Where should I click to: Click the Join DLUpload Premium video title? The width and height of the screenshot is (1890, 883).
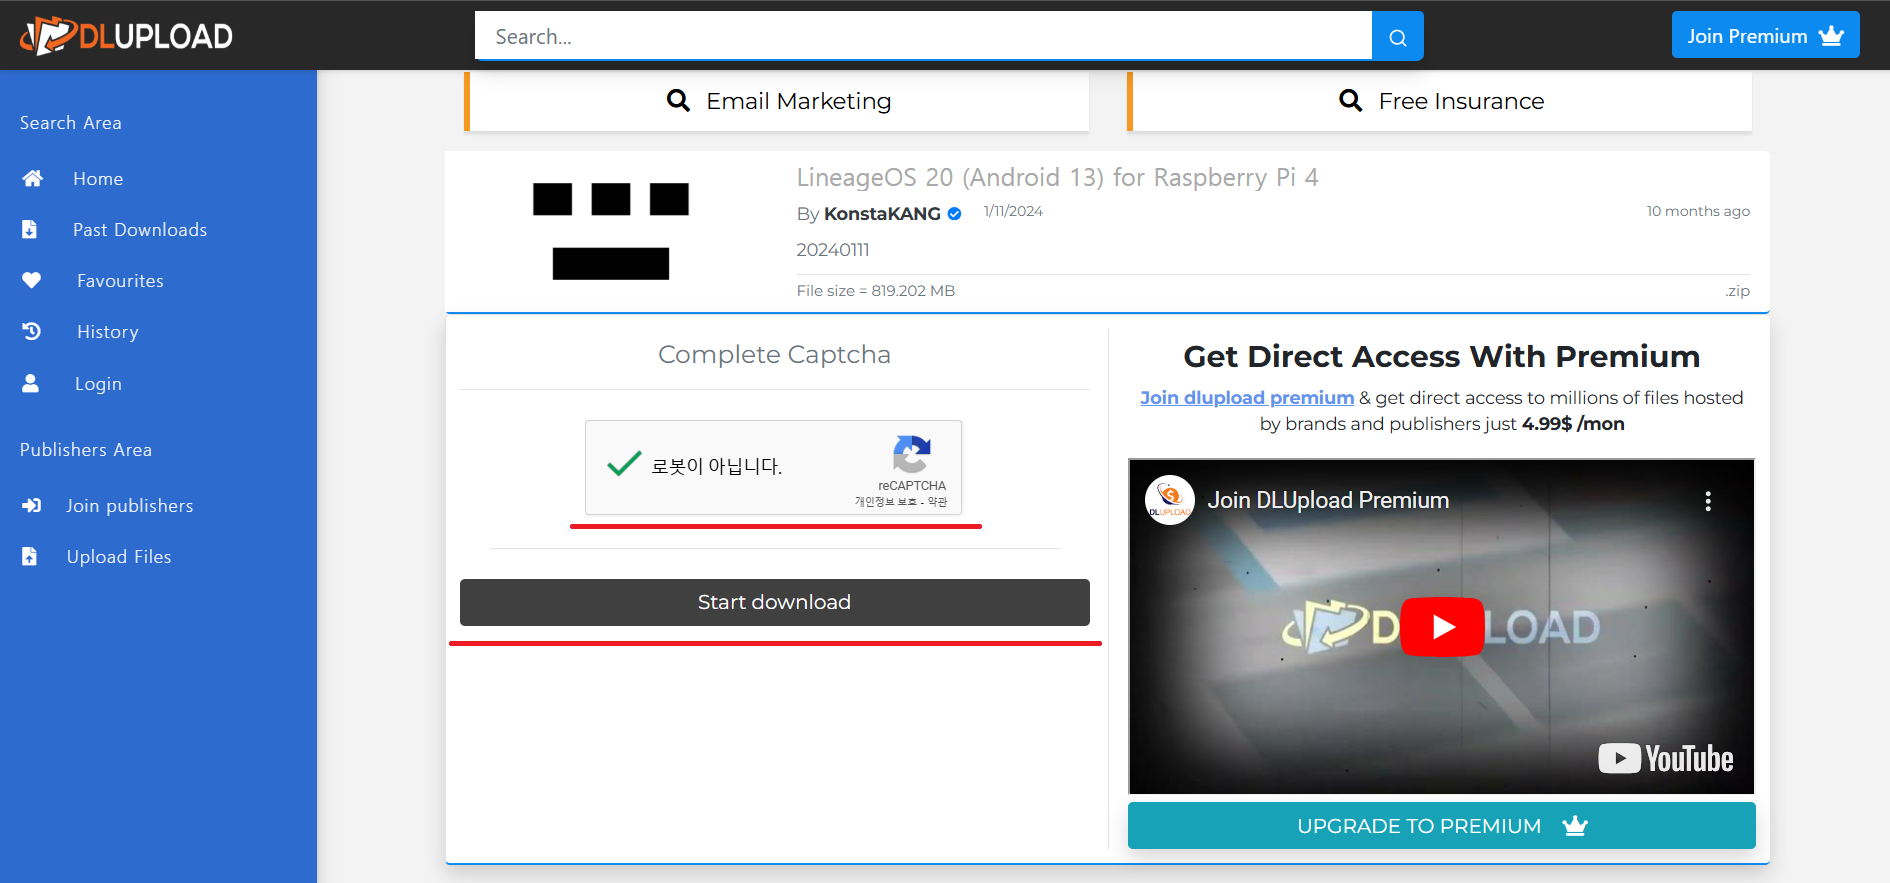coord(1328,500)
